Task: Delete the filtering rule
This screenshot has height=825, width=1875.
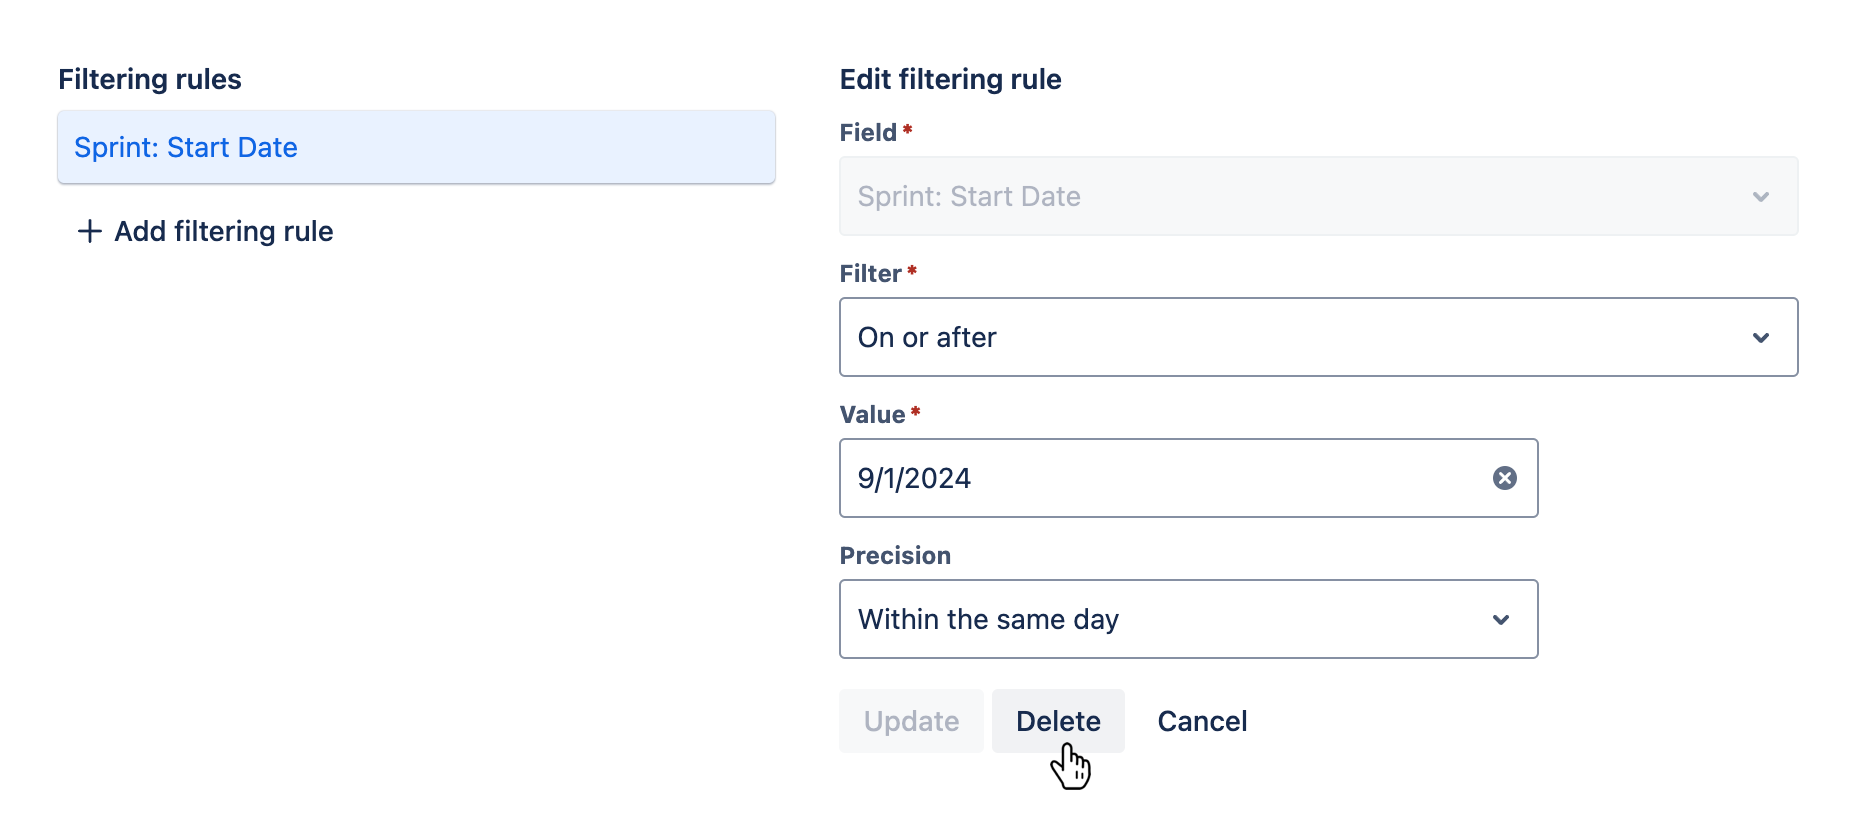Action: pyautogui.click(x=1058, y=721)
